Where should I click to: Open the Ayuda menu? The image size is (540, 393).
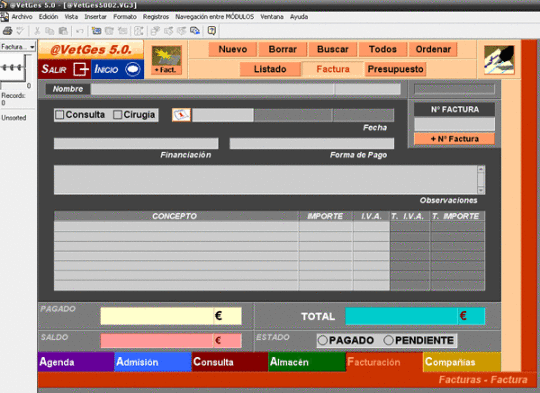(299, 17)
